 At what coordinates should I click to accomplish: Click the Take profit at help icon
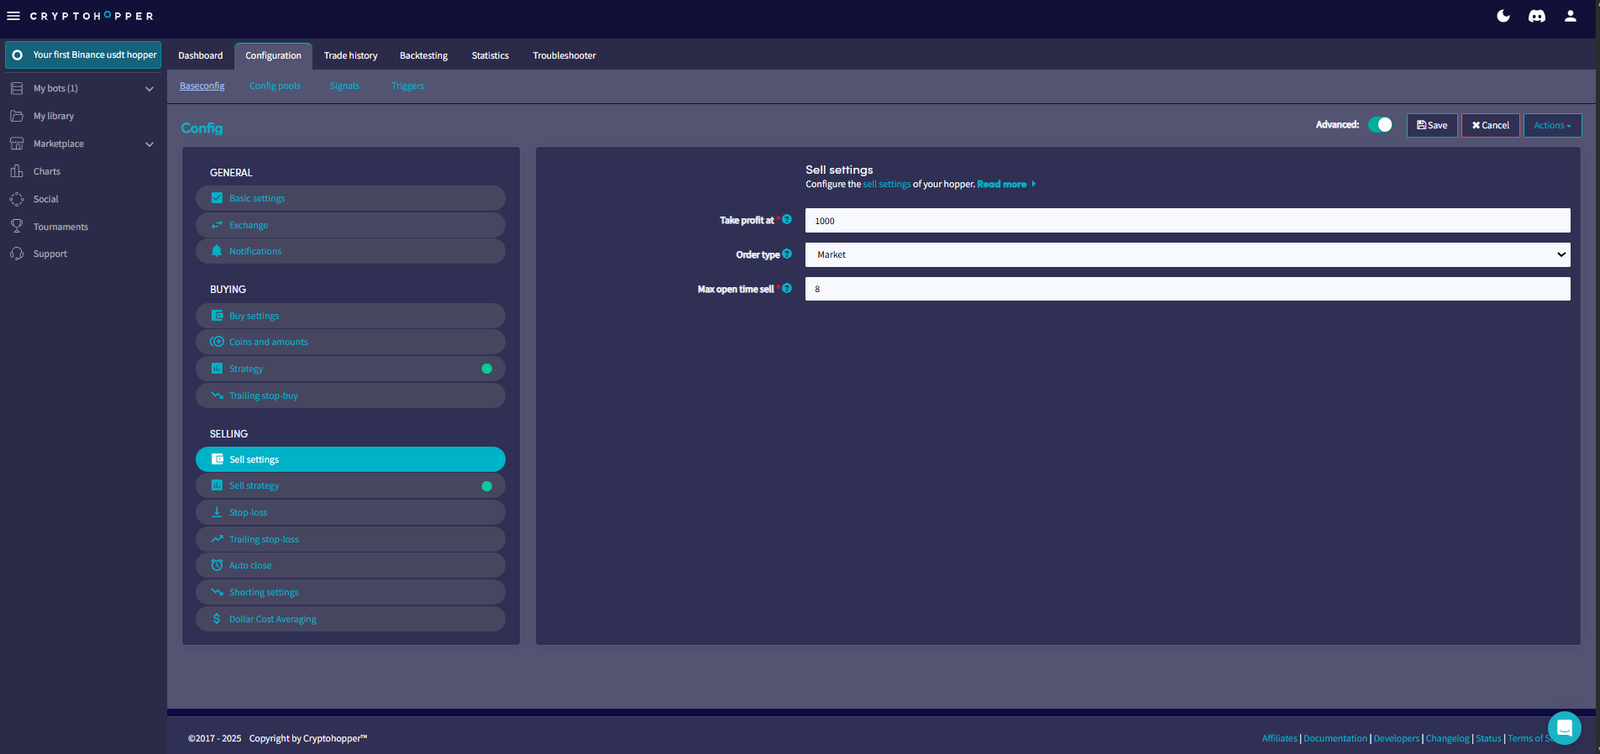pyautogui.click(x=787, y=220)
